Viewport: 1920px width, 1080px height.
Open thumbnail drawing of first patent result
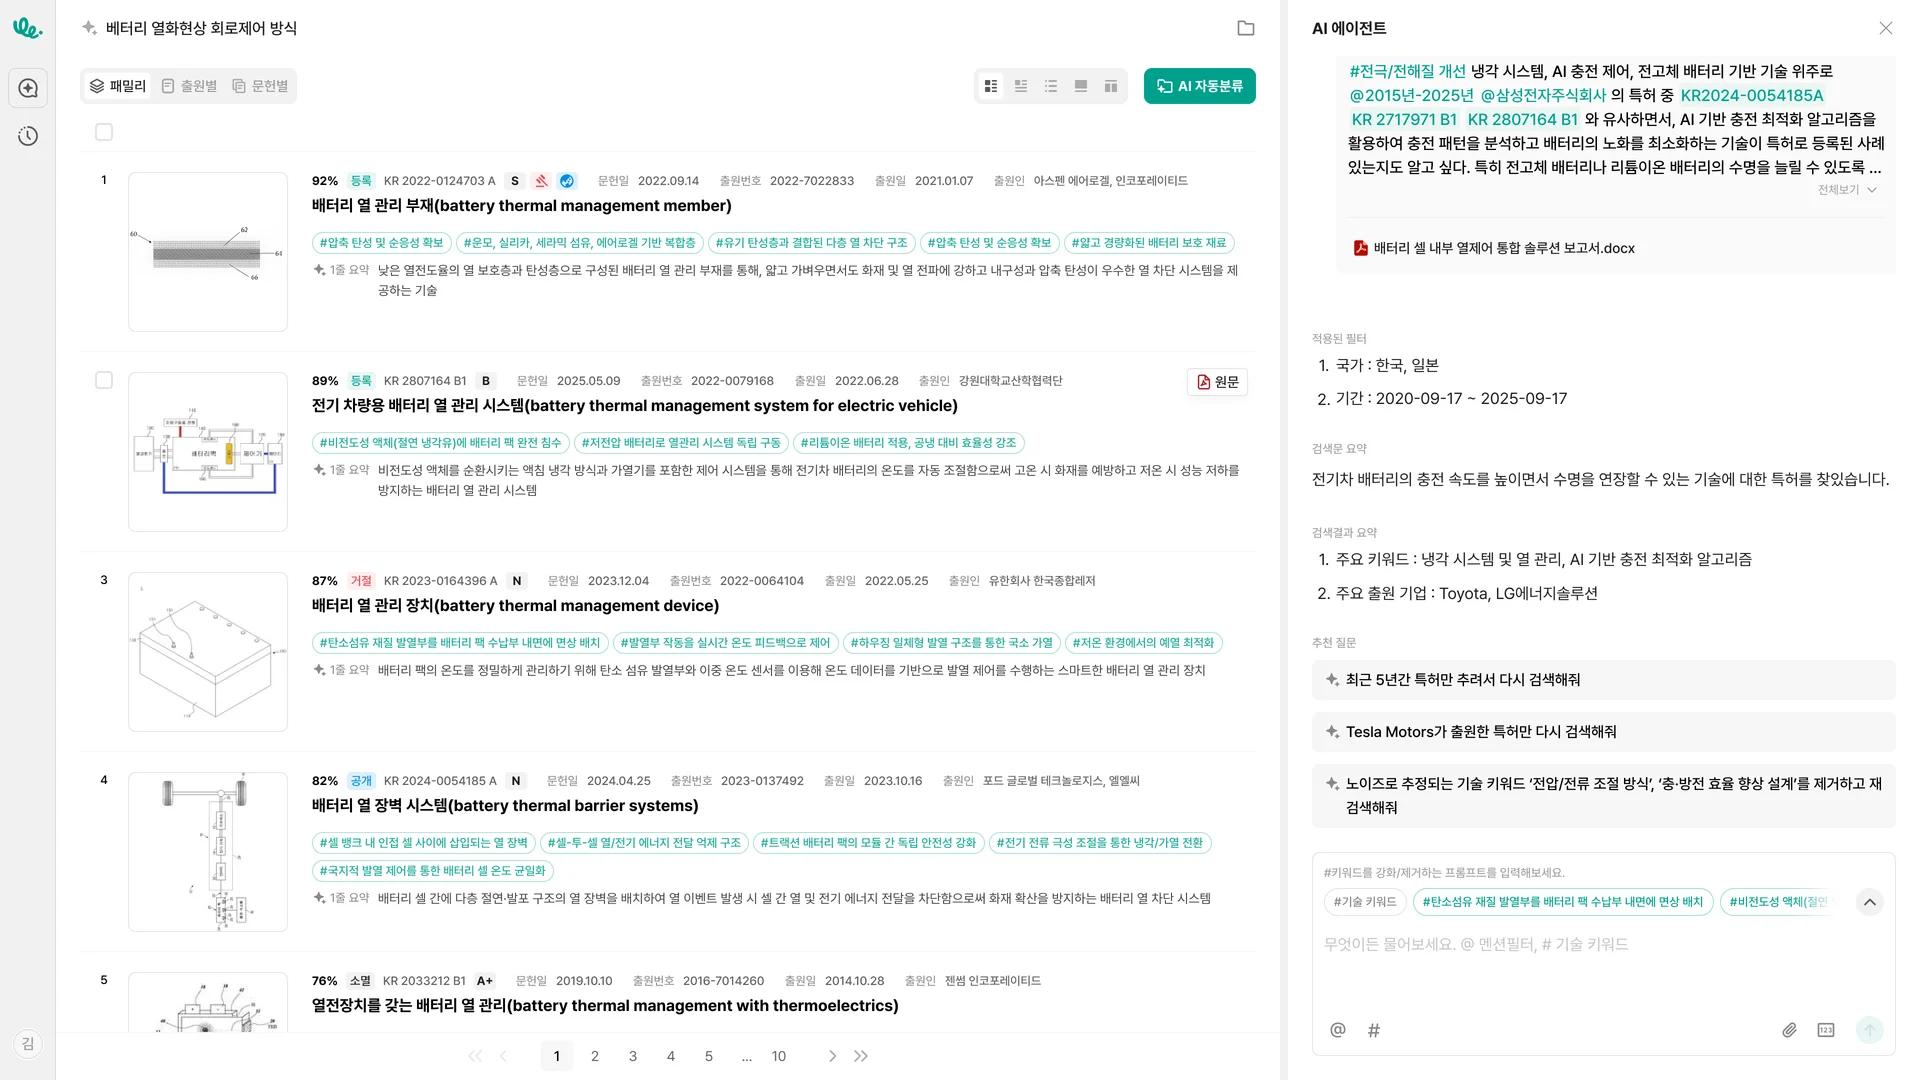208,252
